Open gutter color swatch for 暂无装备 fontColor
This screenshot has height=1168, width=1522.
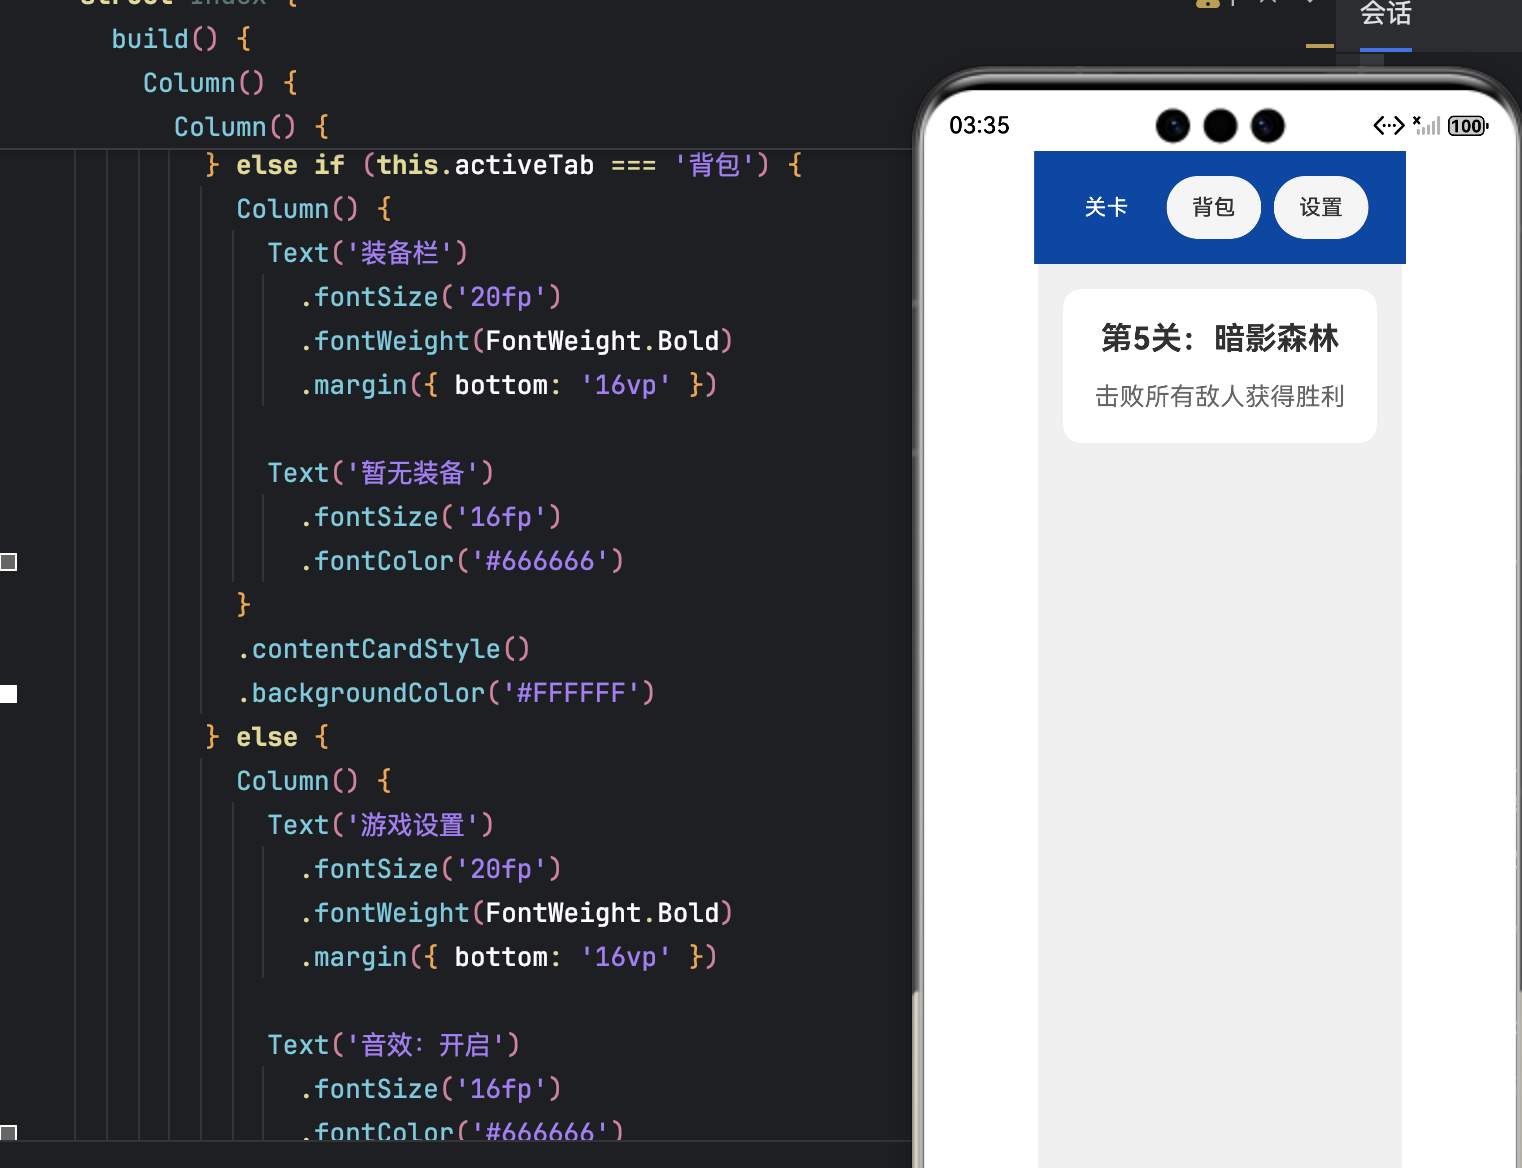(9, 562)
